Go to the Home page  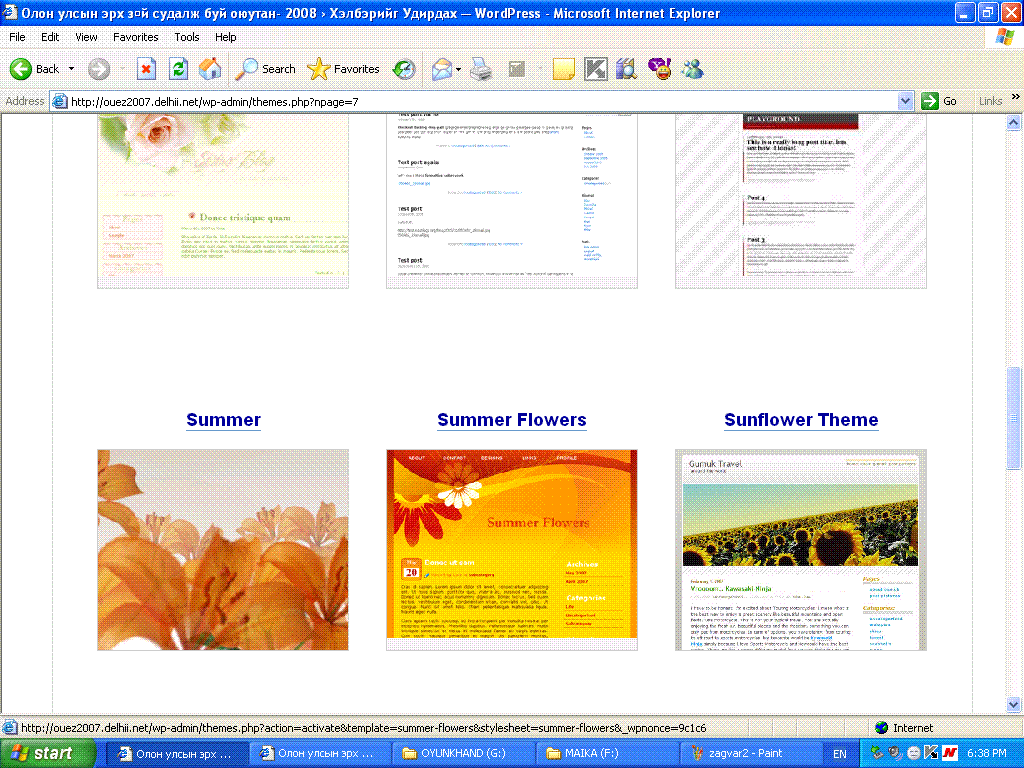tap(210, 69)
